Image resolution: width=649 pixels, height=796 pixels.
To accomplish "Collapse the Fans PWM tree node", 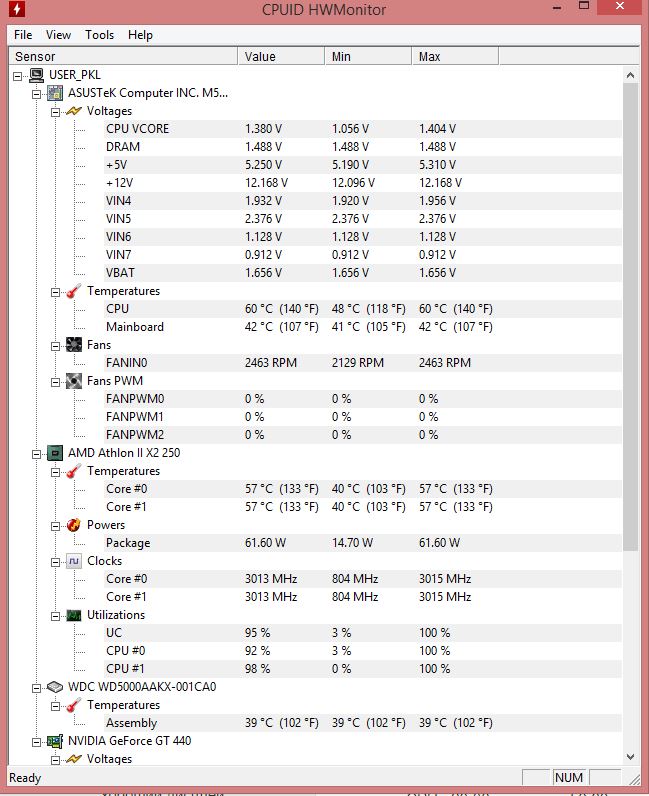I will point(55,382).
